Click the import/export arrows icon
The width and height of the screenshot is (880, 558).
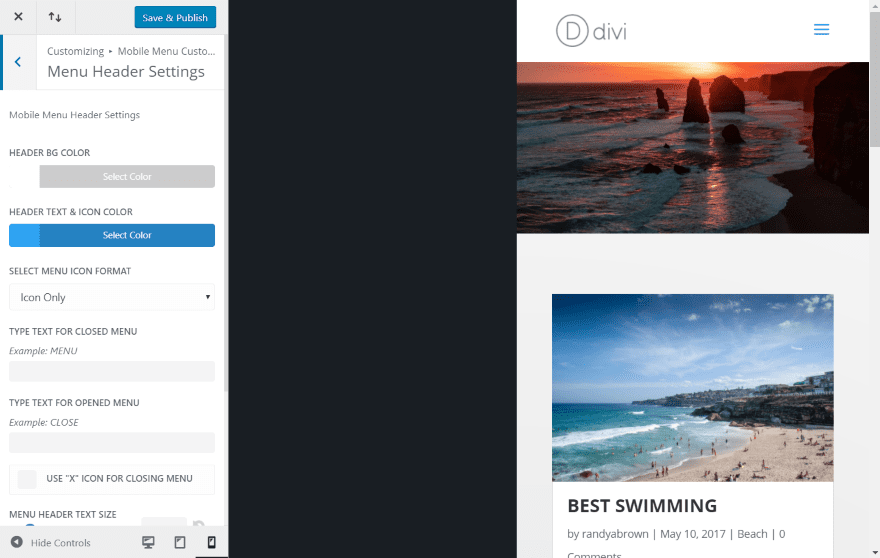click(x=55, y=17)
